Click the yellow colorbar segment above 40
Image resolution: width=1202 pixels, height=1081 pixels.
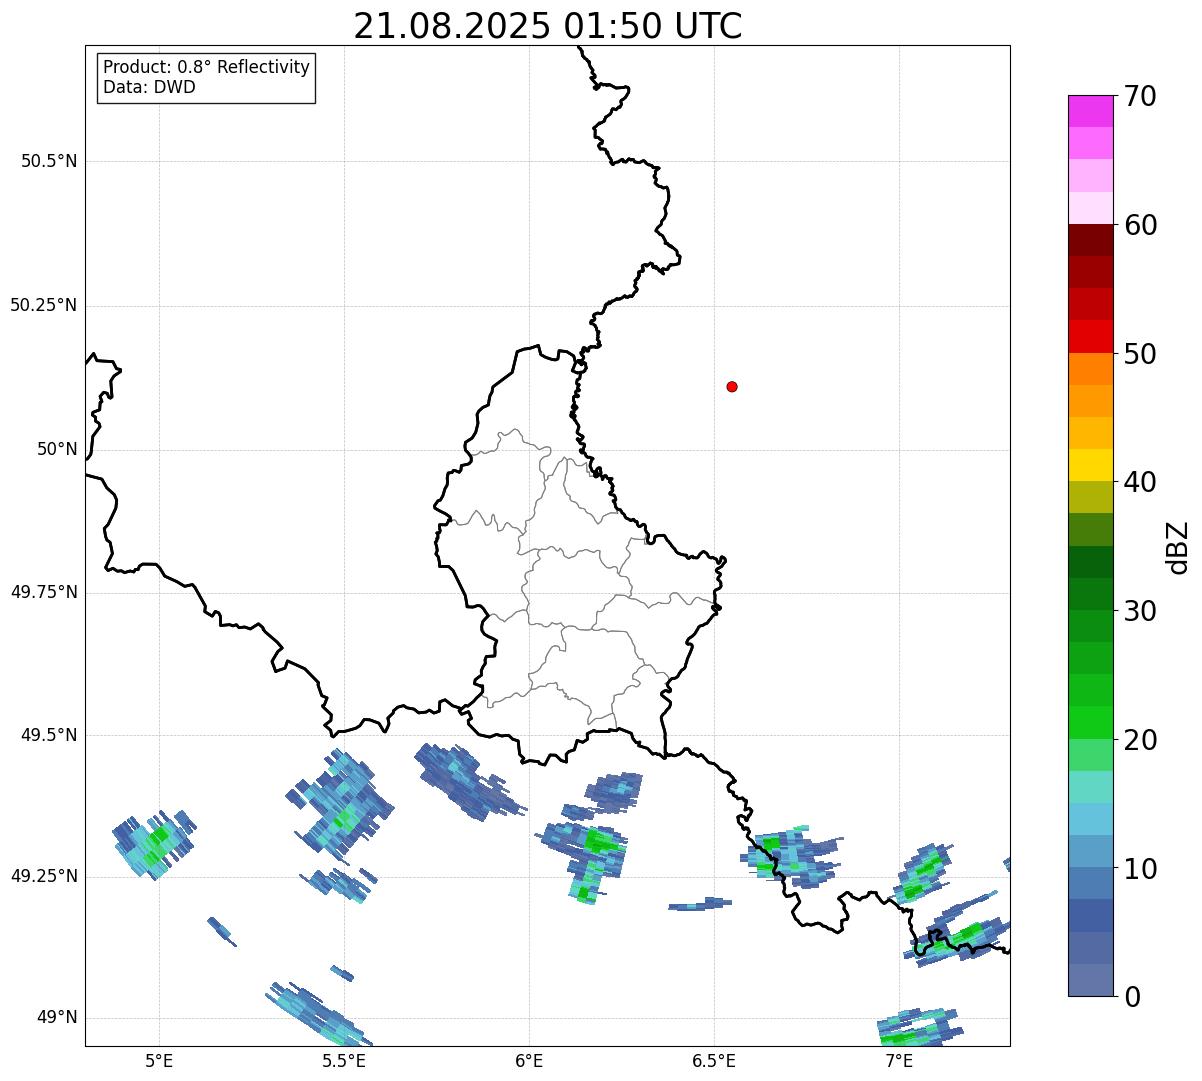1090,465
